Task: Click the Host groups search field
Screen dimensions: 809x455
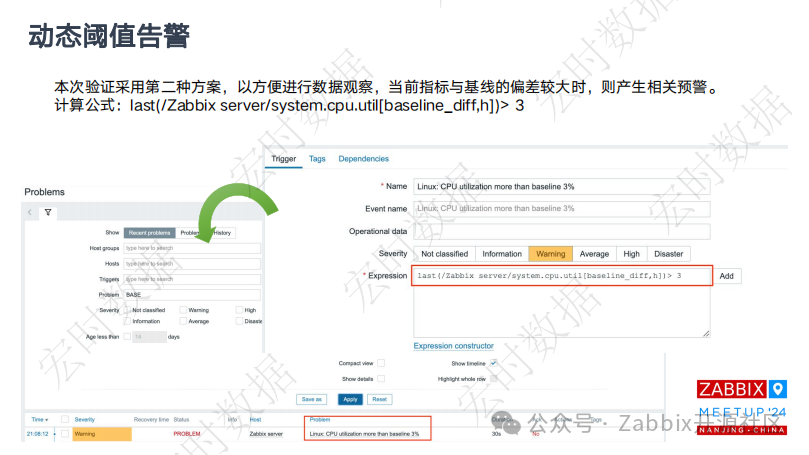Action: (192, 248)
